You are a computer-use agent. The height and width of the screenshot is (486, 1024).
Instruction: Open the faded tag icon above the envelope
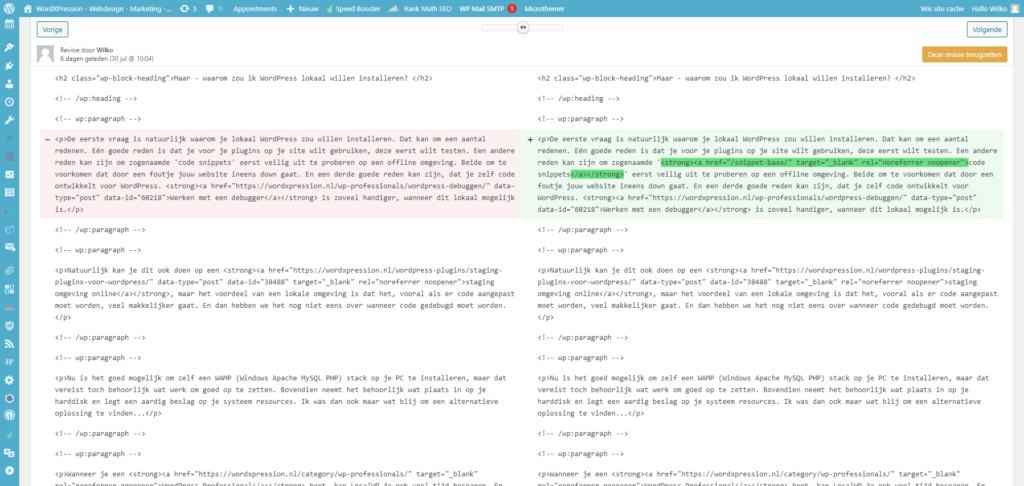(x=9, y=229)
